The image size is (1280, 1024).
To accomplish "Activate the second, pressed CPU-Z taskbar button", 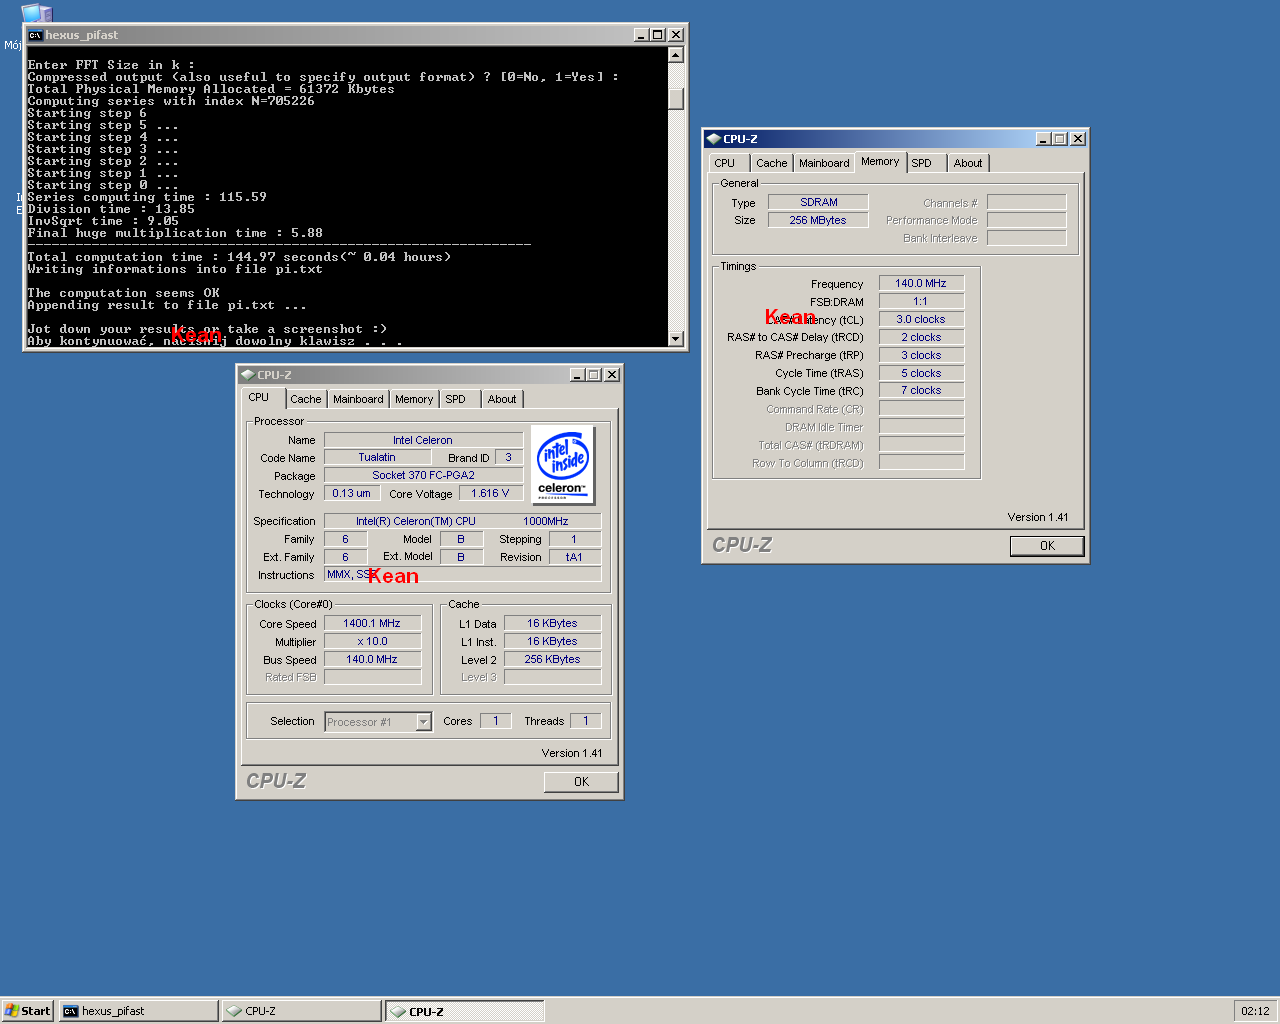I will 465,1011.
